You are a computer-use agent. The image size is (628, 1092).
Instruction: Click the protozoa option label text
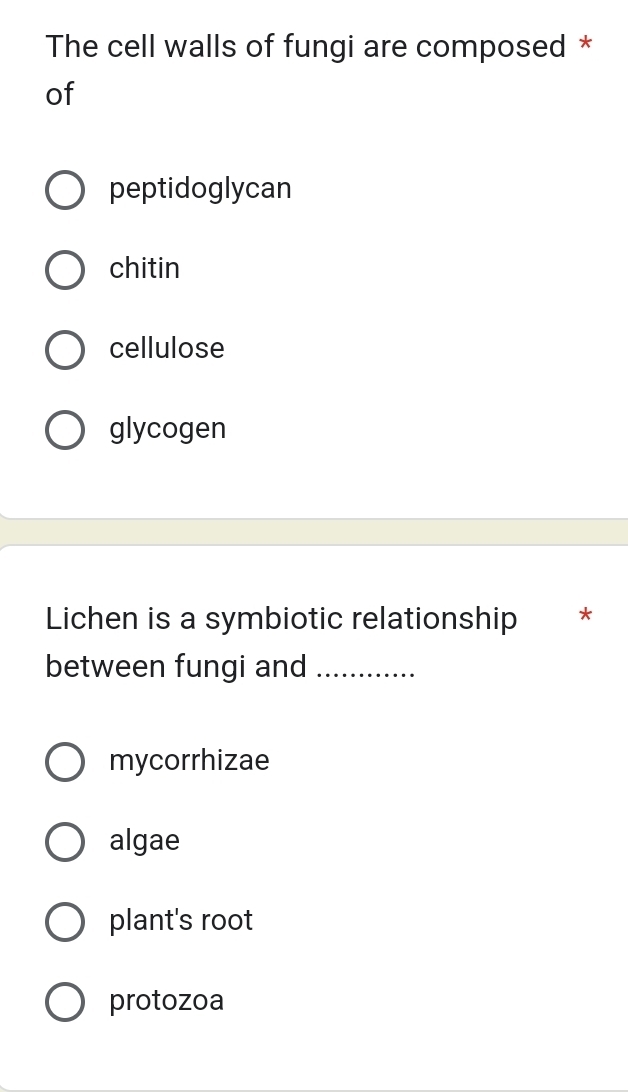tap(166, 1001)
